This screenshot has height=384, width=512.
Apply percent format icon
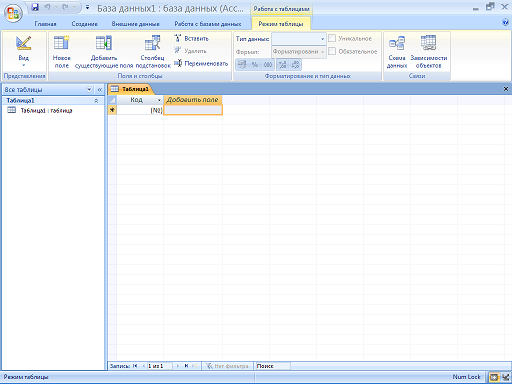coord(255,65)
